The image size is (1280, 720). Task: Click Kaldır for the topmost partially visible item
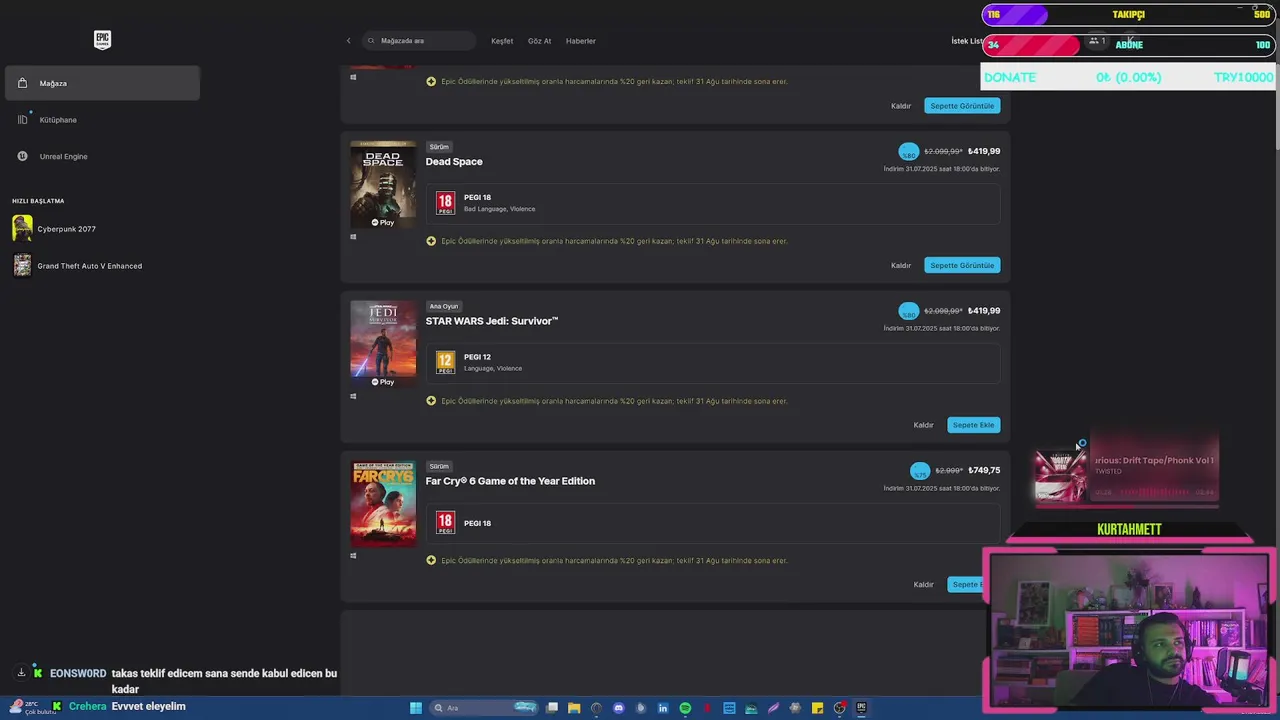pos(901,106)
